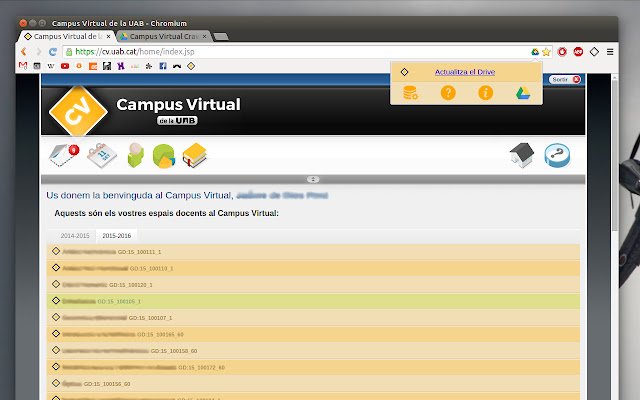Click the orange info icon in the popup
Image resolution: width=640 pixels, height=400 pixels.
point(485,93)
